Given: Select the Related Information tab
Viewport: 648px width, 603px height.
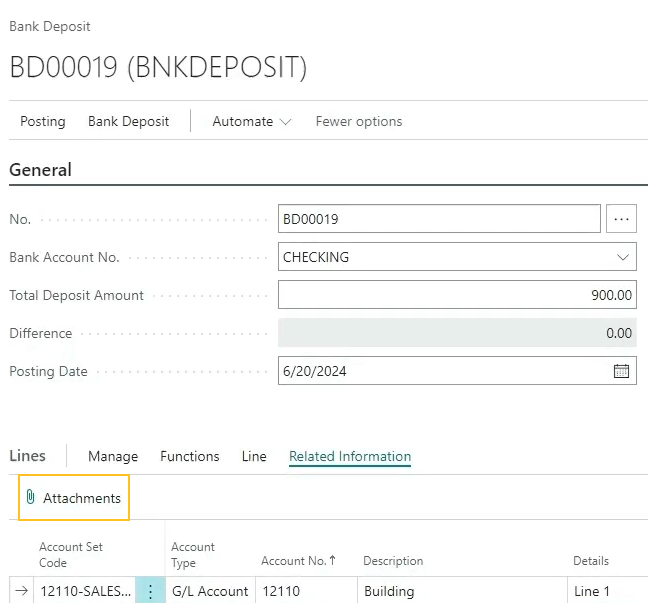Looking at the screenshot, I should 349,456.
